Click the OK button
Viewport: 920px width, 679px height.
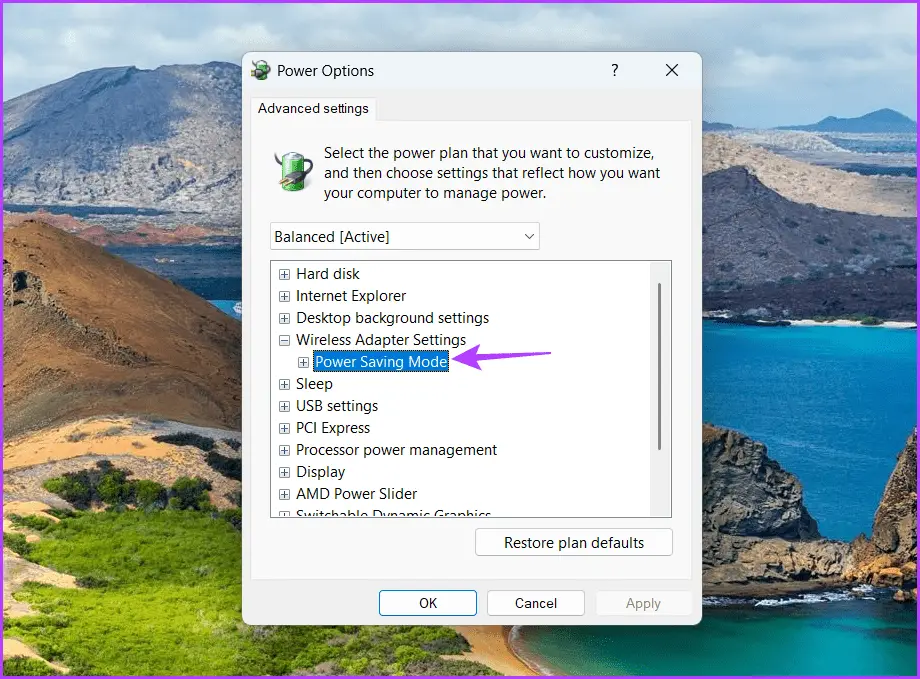[428, 603]
